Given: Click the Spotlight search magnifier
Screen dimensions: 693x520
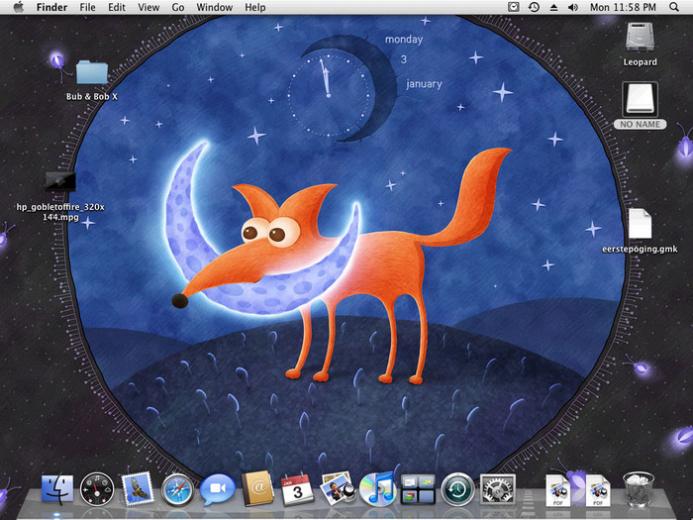Looking at the screenshot, I should pos(674,7).
